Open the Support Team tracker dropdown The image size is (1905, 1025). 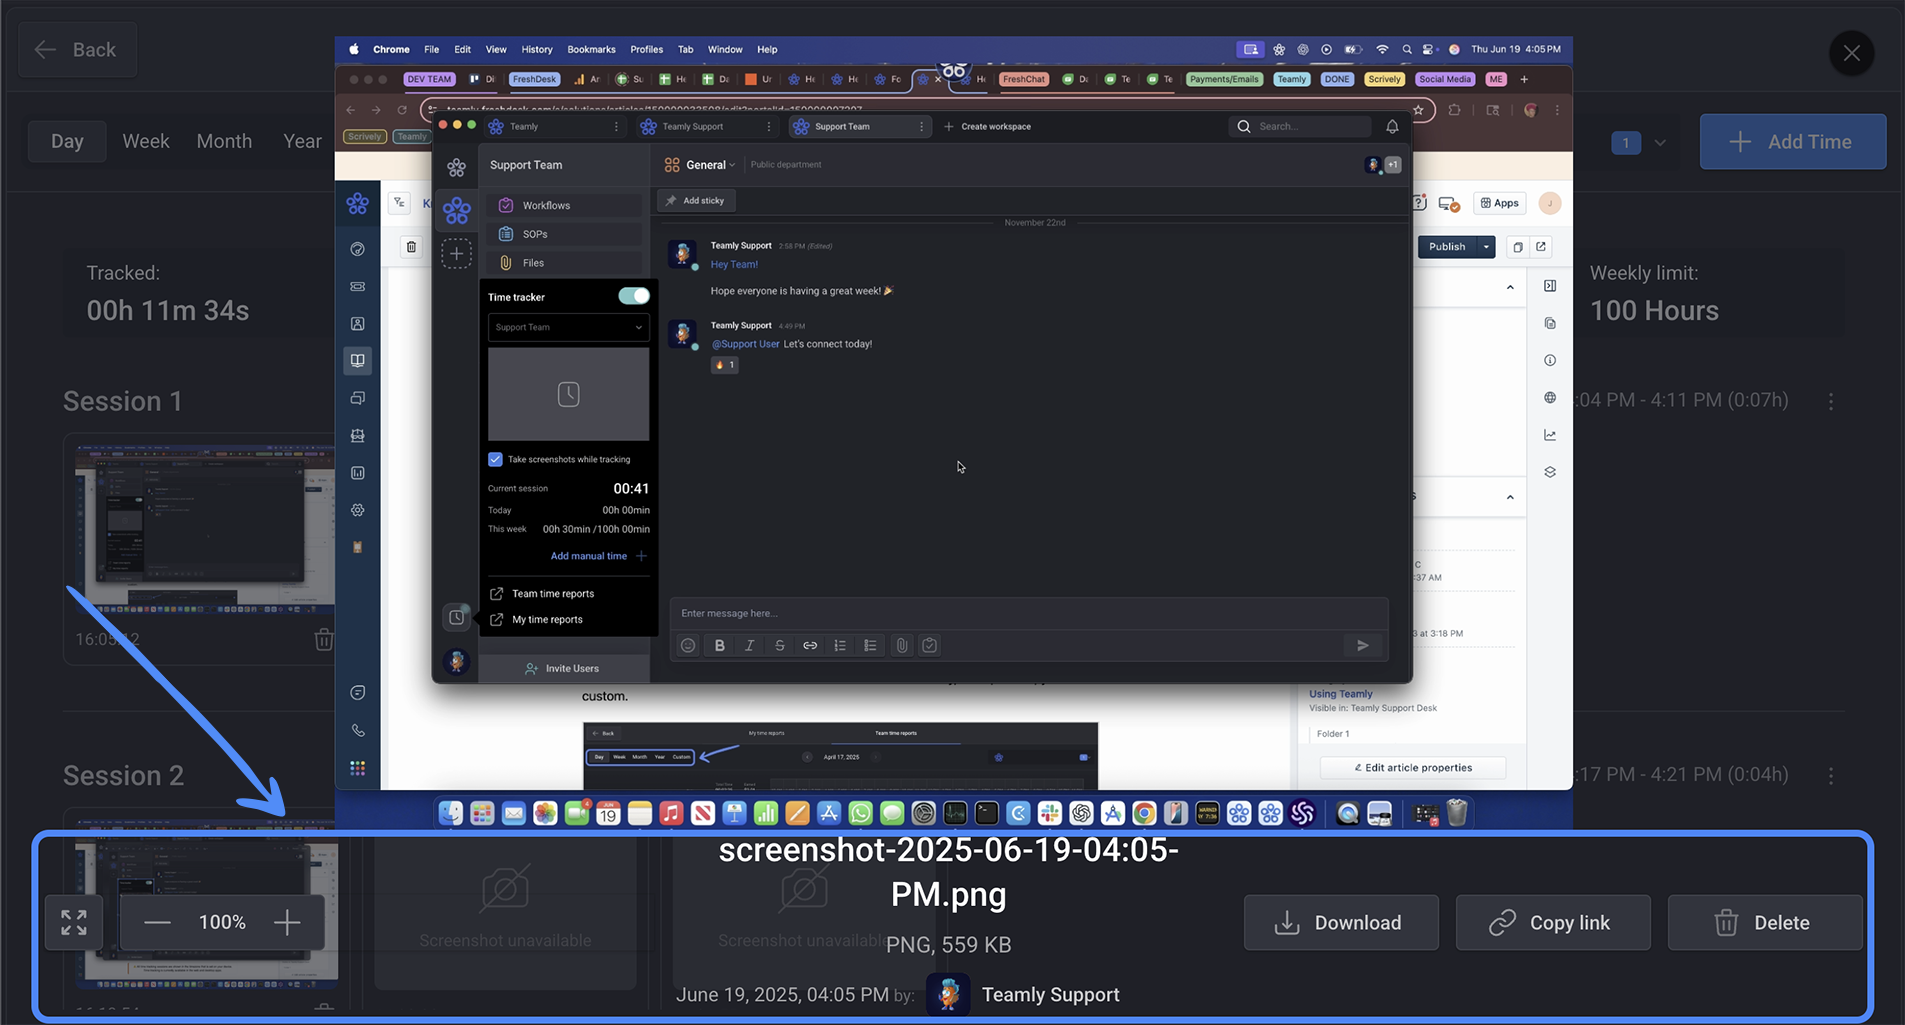pos(568,327)
